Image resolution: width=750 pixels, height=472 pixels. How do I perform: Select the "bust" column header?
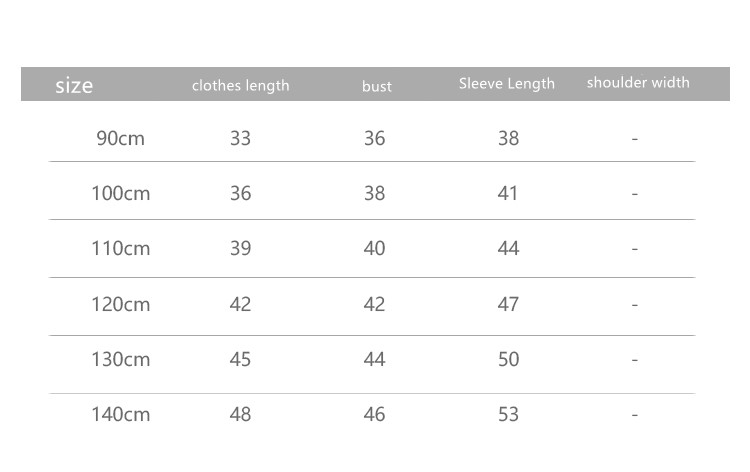pos(377,87)
